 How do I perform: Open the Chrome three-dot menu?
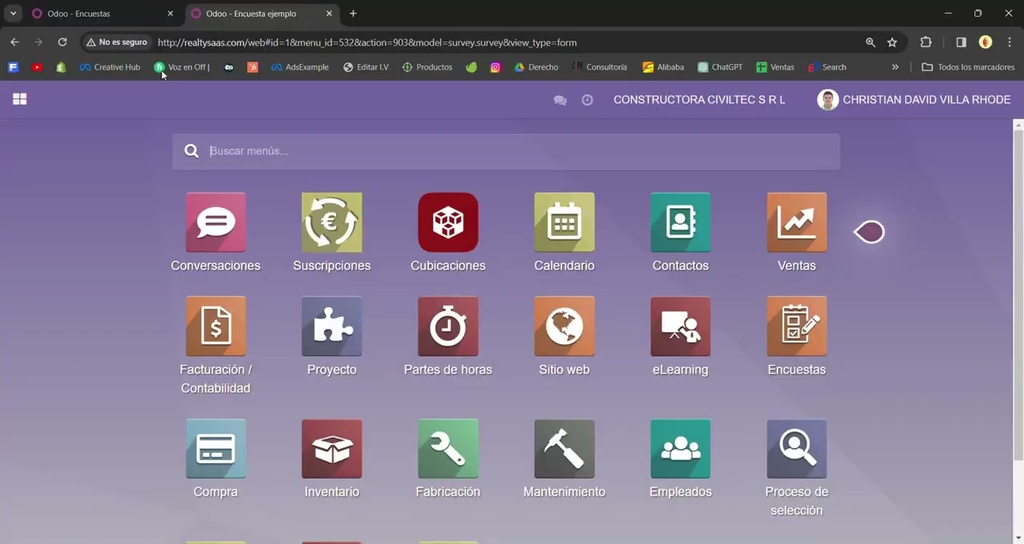(x=1009, y=42)
